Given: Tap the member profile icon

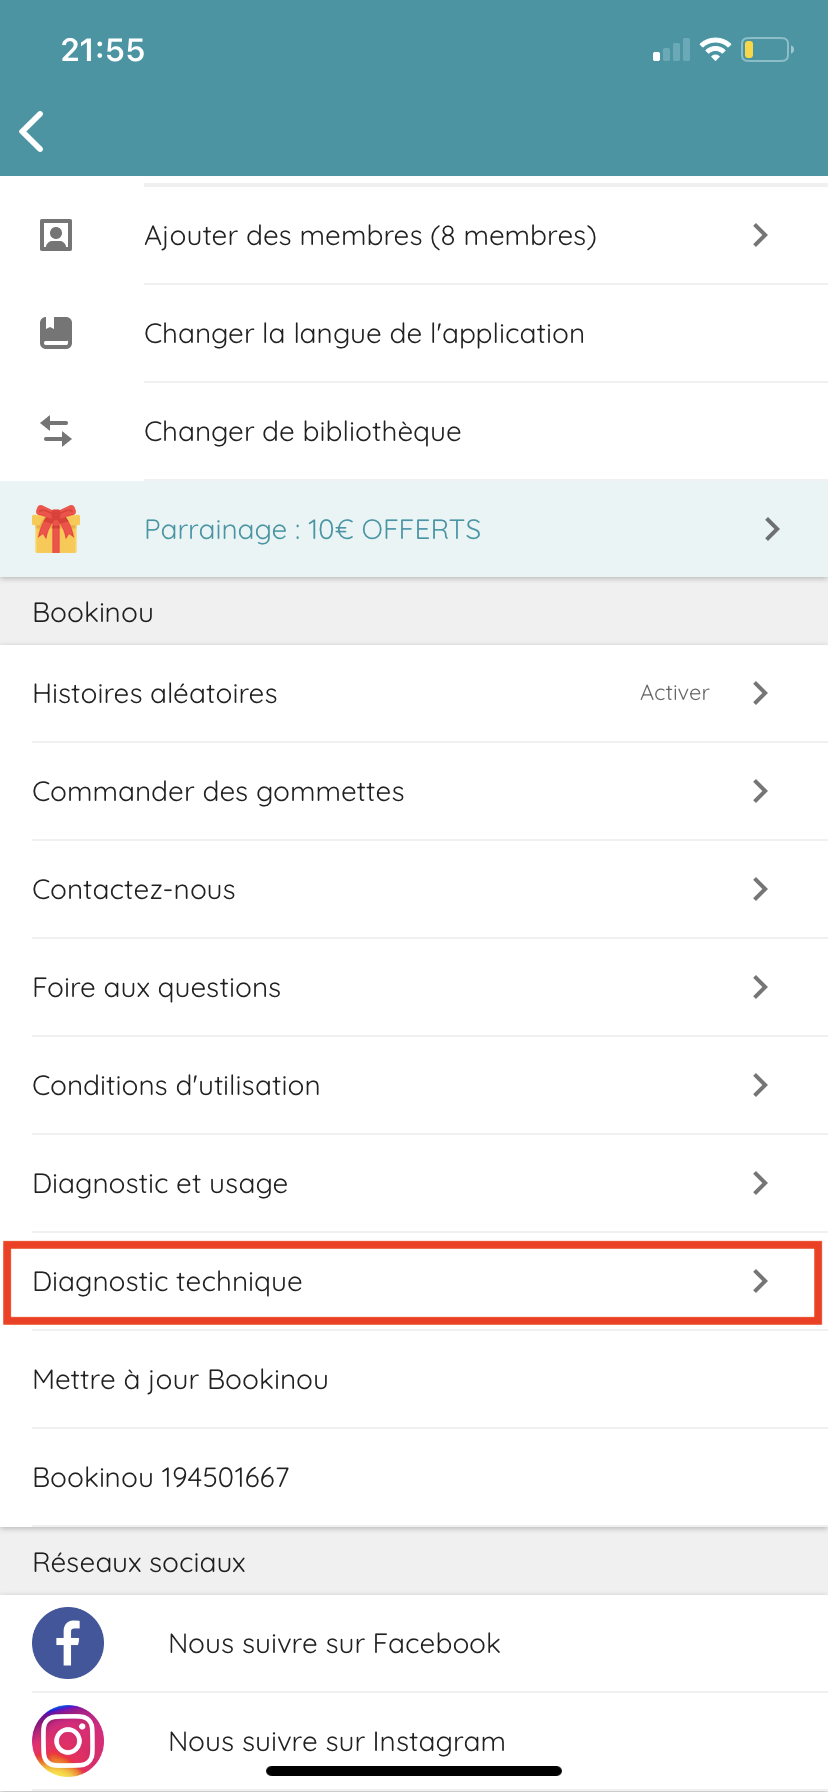Looking at the screenshot, I should click(56, 235).
